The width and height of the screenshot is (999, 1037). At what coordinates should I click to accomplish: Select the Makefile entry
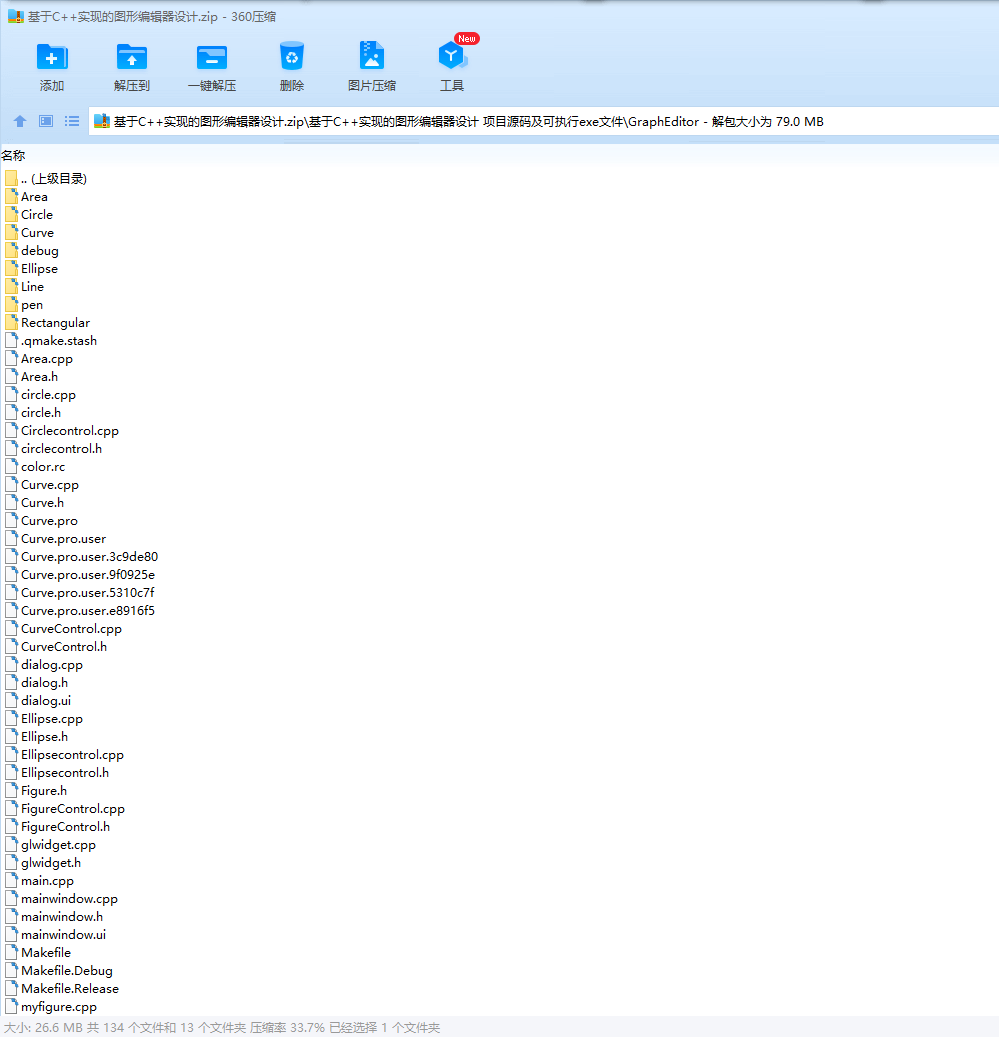38,953
